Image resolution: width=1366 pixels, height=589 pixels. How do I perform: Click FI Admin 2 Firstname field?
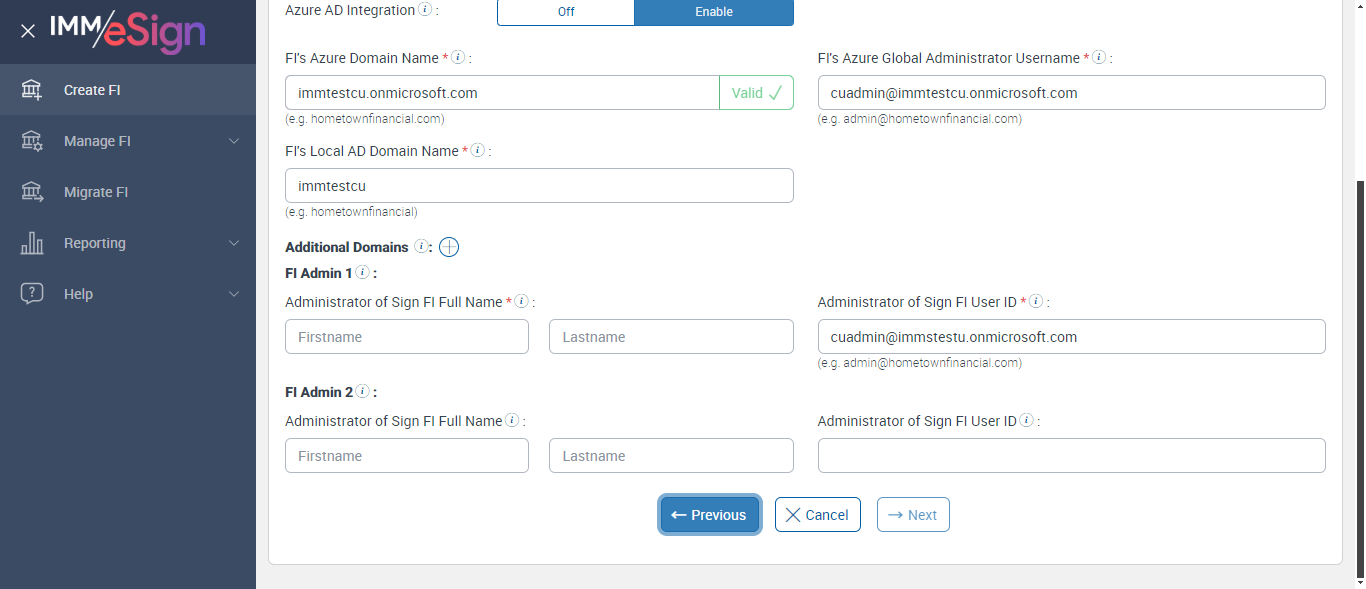[x=407, y=456]
